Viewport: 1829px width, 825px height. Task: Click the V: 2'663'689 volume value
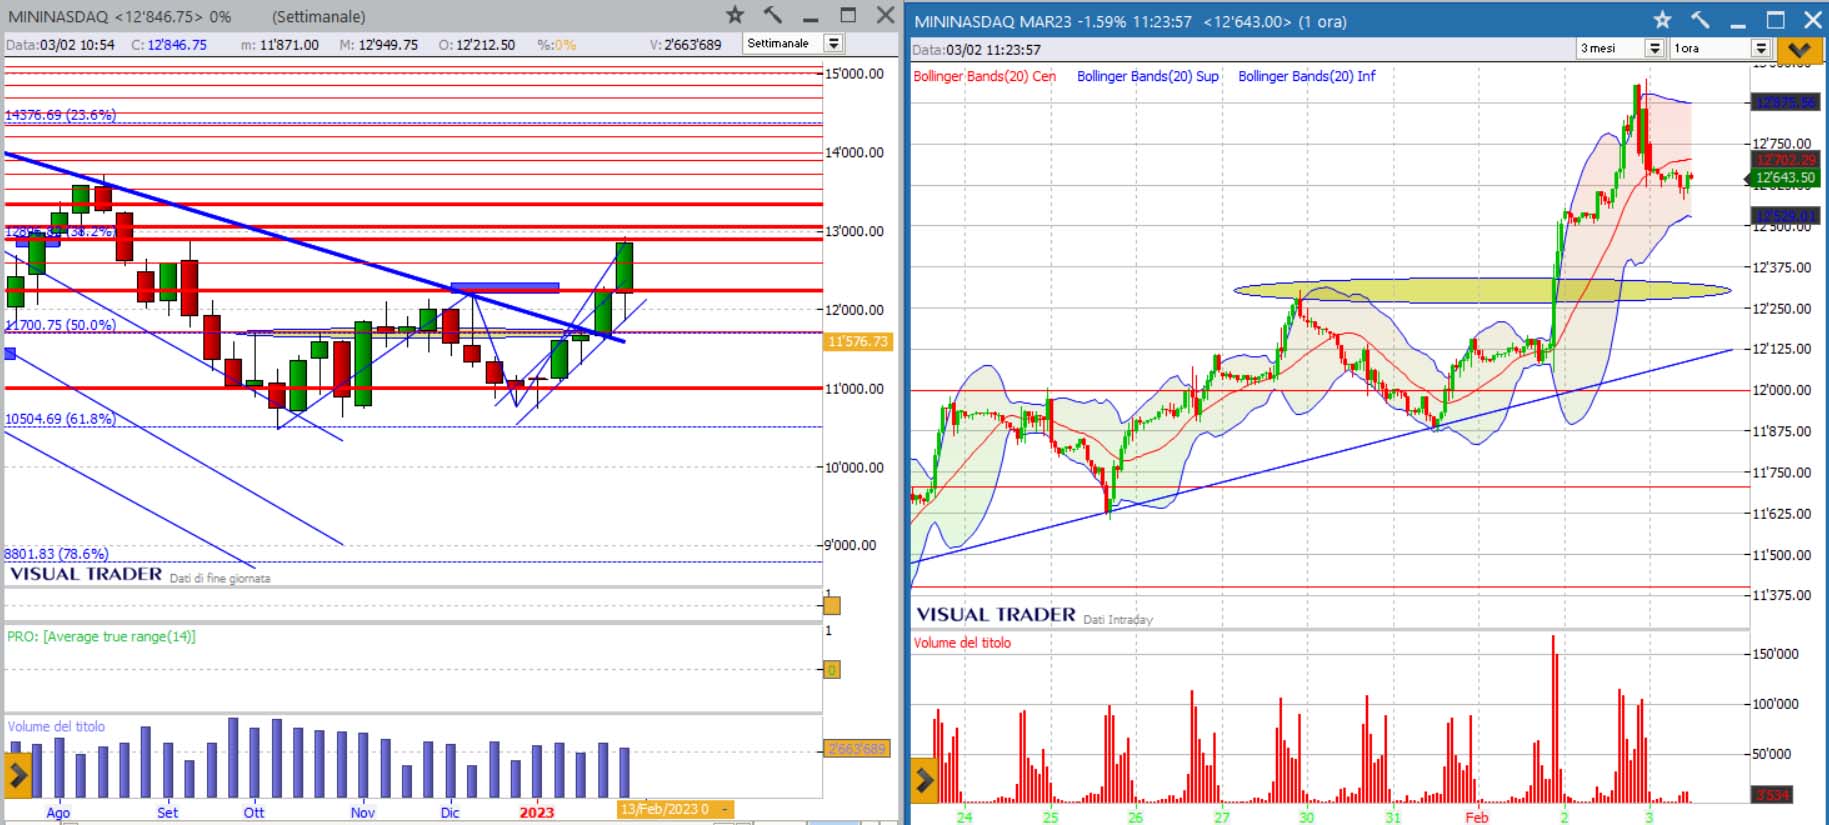(x=685, y=45)
